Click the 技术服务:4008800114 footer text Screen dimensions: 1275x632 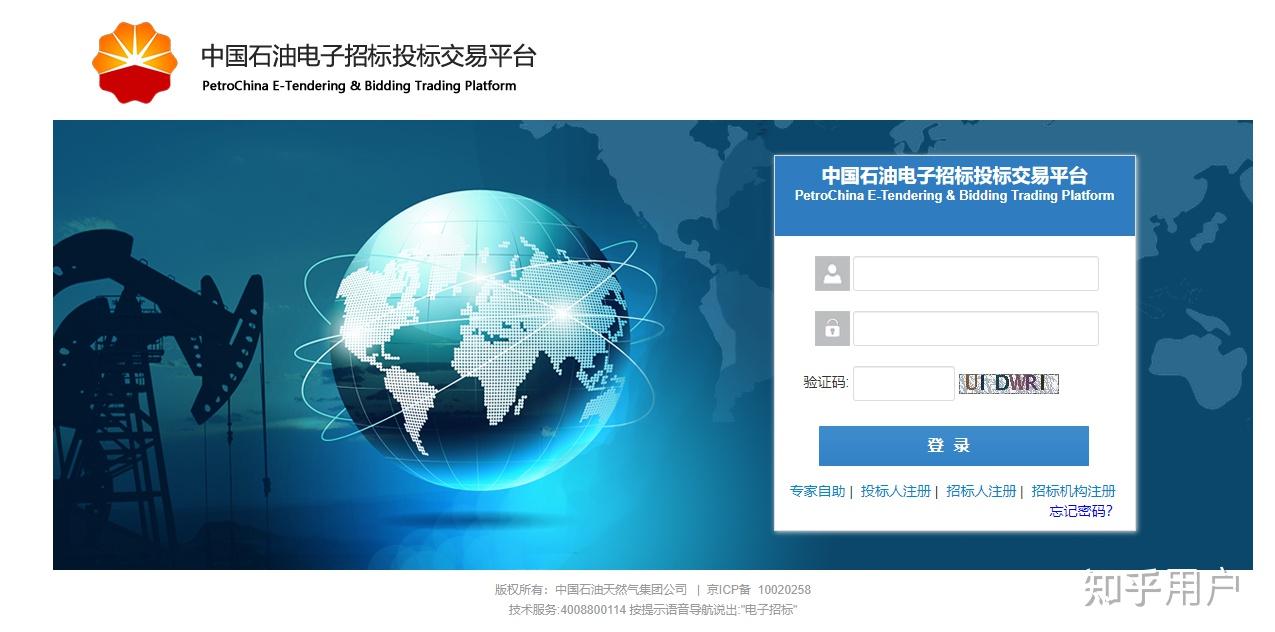(x=567, y=609)
